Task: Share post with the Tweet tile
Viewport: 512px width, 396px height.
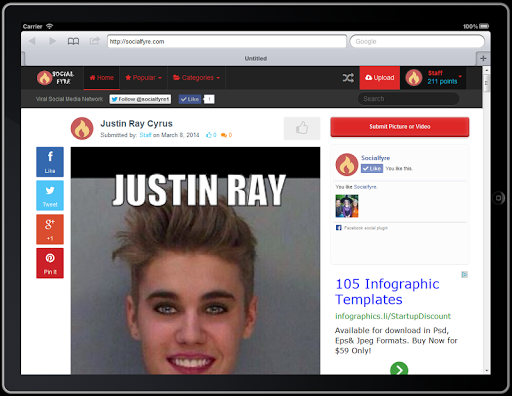Action: 50,195
